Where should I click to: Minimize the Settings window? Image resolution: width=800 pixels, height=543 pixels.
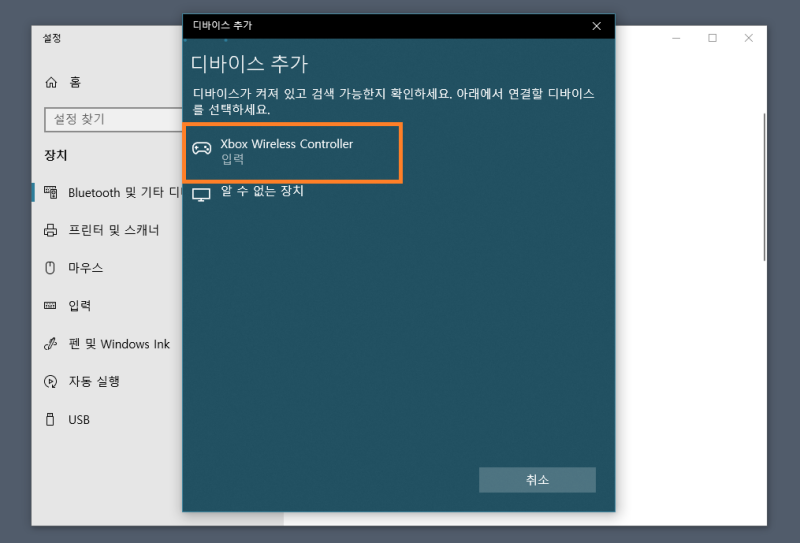[676, 38]
